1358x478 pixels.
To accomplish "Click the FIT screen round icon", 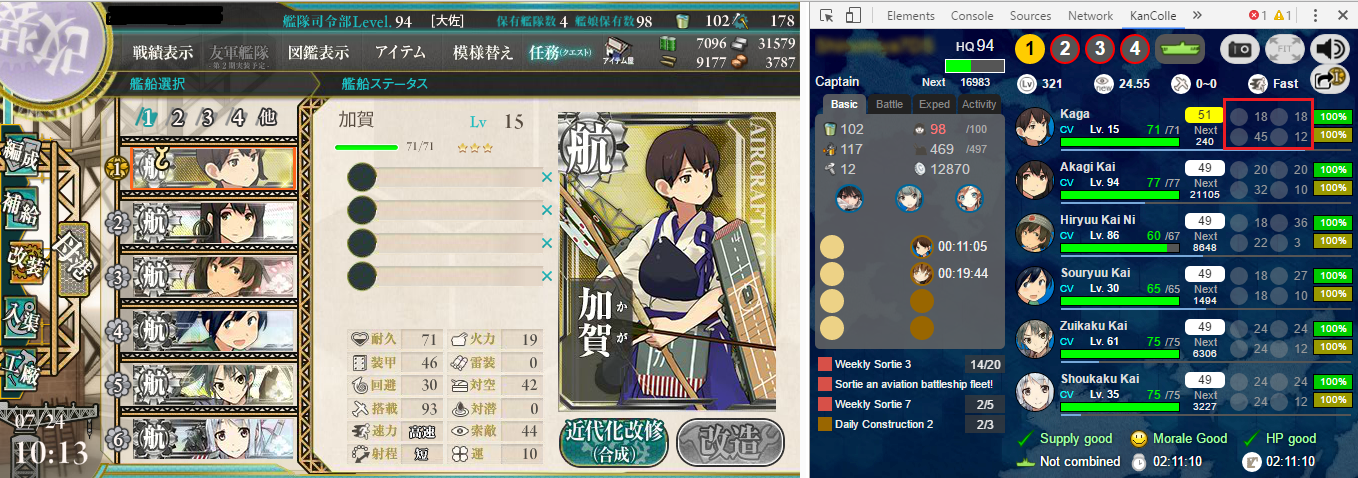I will click(x=1285, y=48).
